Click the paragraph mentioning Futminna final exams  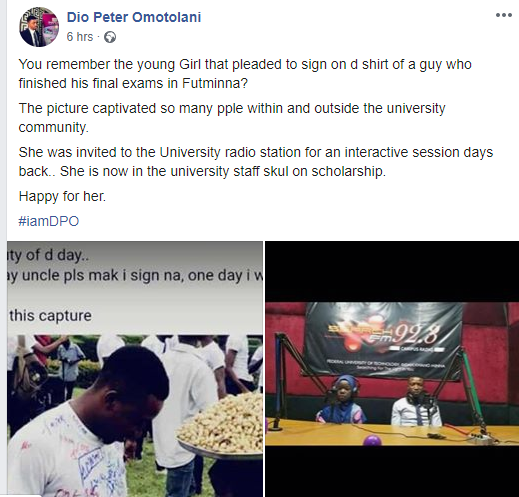click(245, 74)
